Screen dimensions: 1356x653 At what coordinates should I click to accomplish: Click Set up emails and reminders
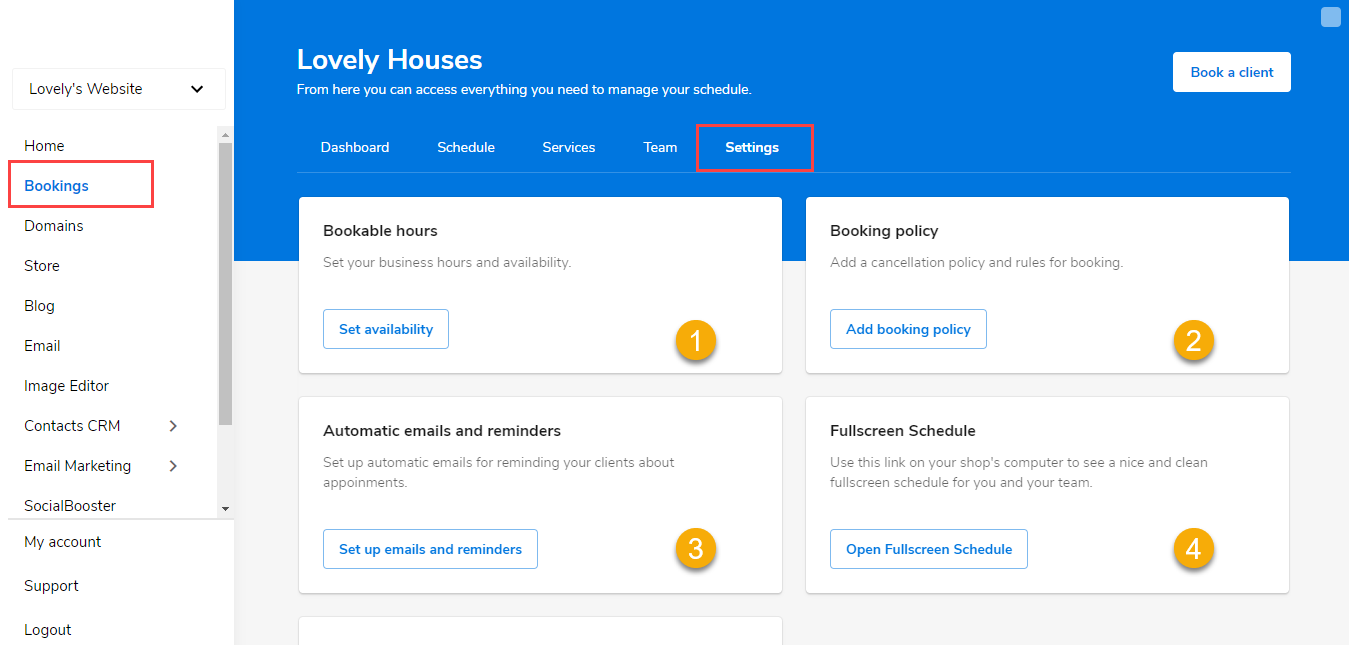click(x=430, y=549)
